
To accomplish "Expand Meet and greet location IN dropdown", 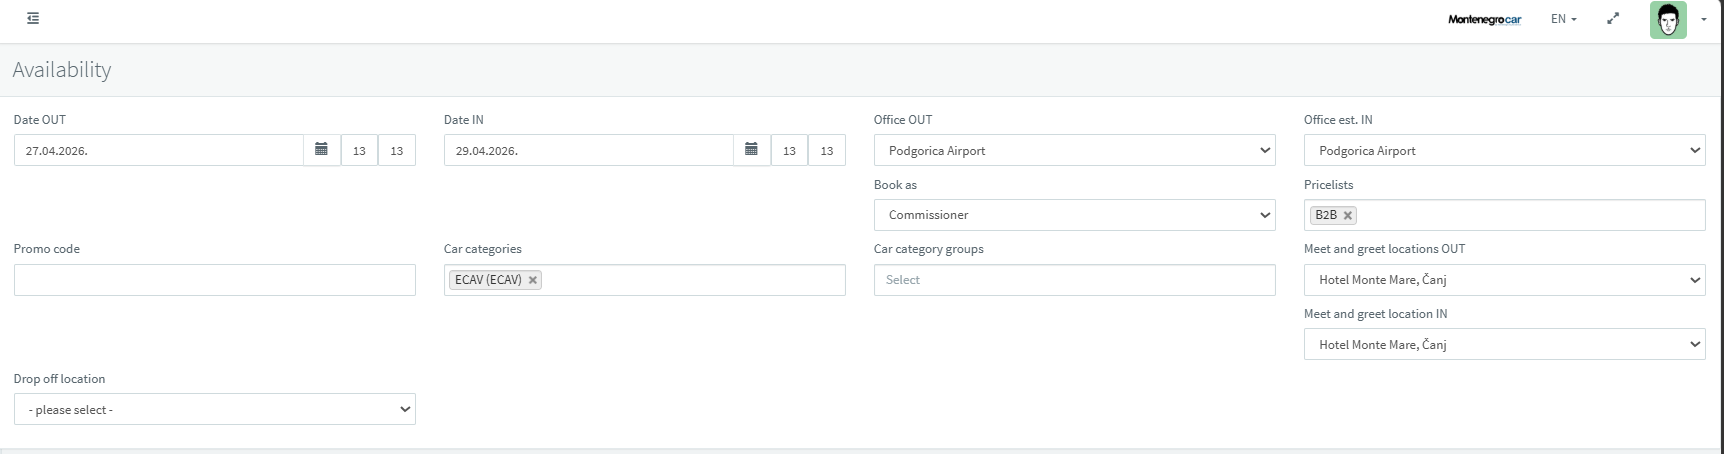I will click(1504, 344).
